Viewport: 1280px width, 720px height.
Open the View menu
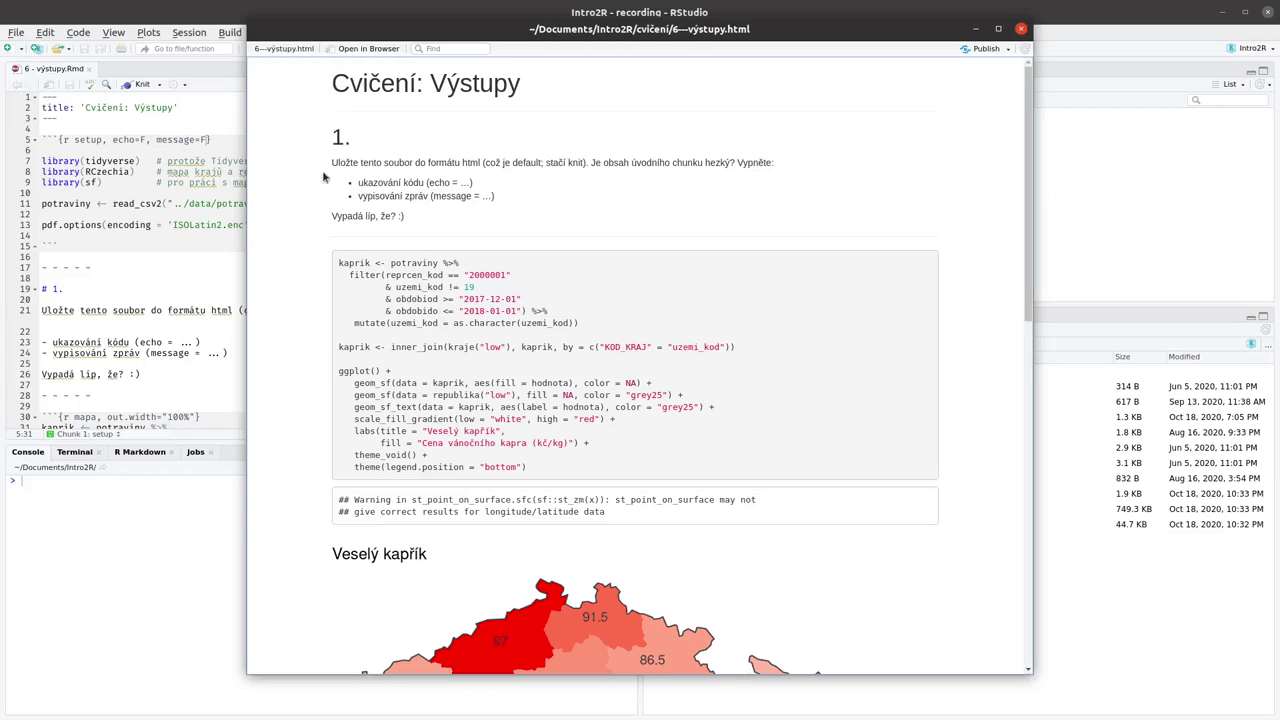pos(113,32)
